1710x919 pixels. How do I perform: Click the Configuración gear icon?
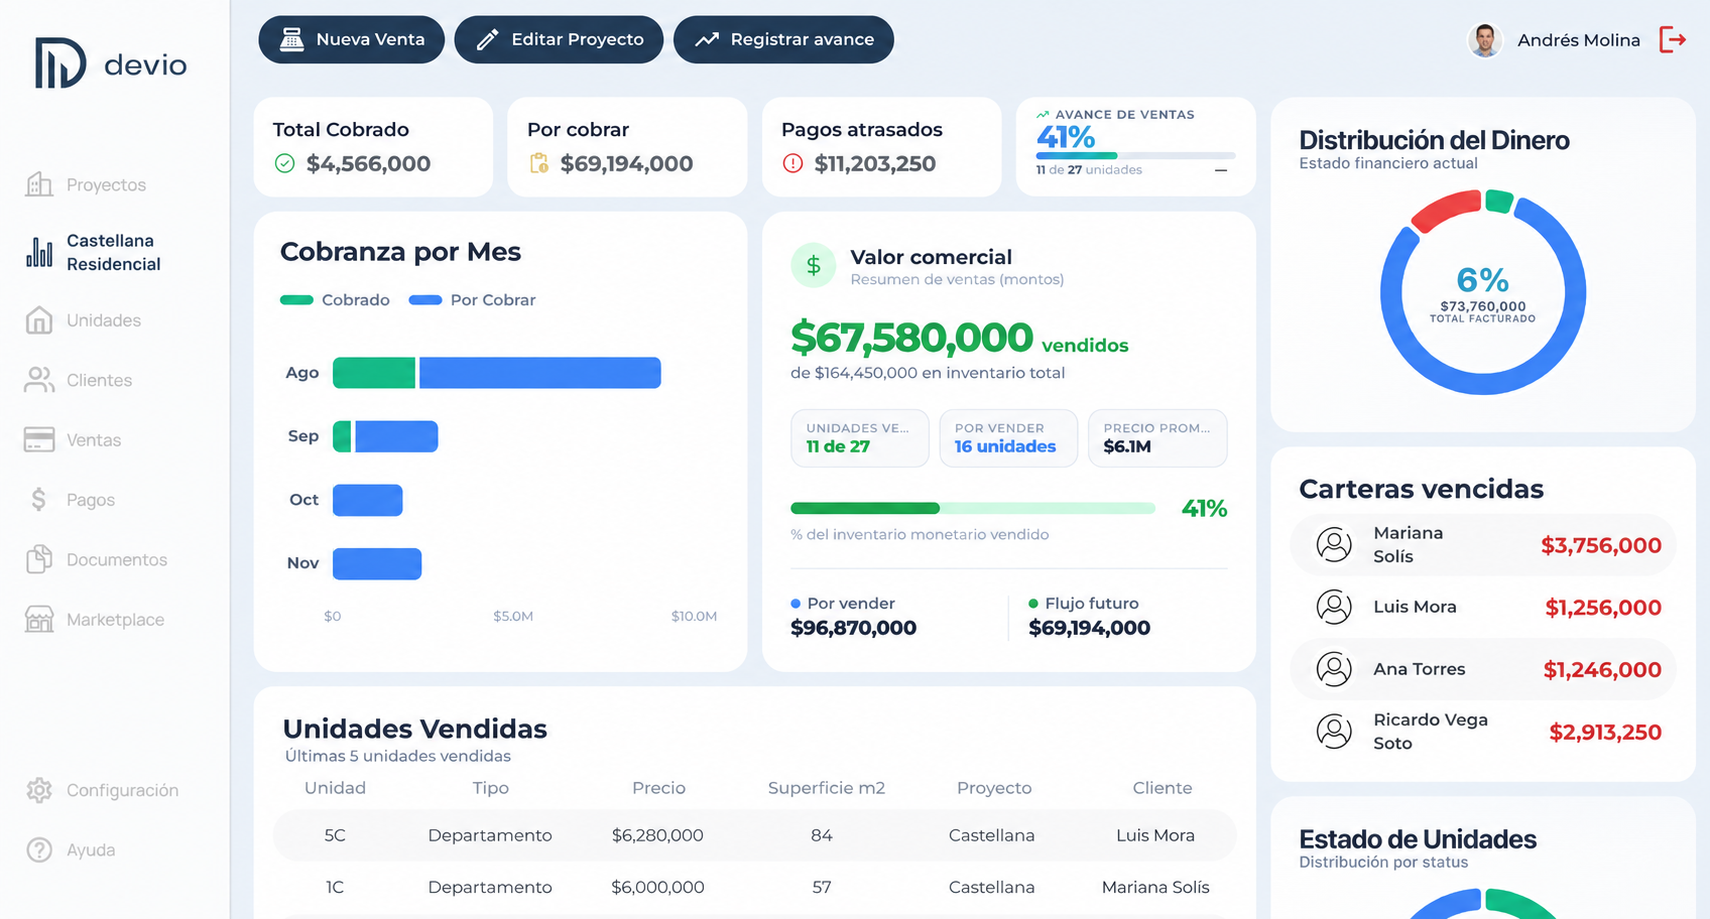(39, 790)
